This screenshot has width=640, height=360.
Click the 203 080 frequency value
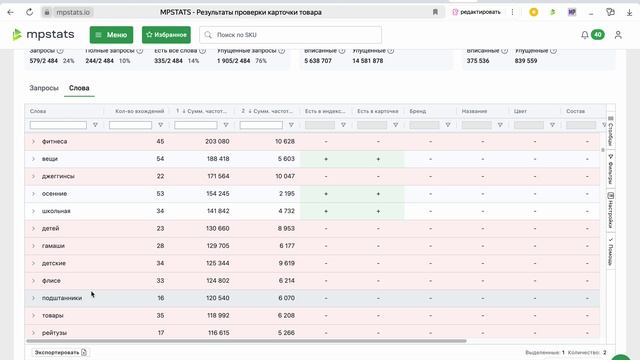pyautogui.click(x=218, y=142)
